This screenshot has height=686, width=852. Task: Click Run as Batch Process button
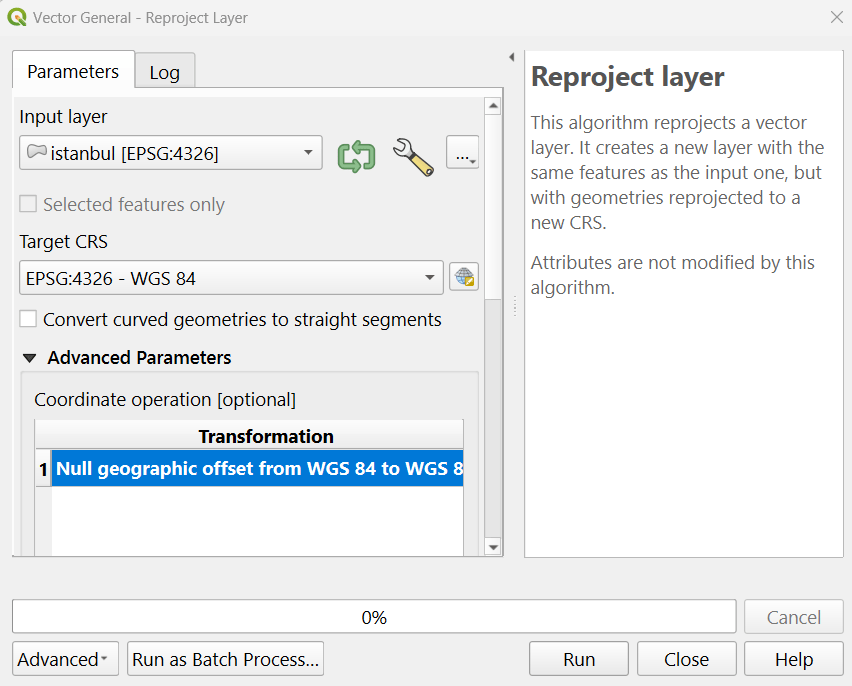click(225, 659)
